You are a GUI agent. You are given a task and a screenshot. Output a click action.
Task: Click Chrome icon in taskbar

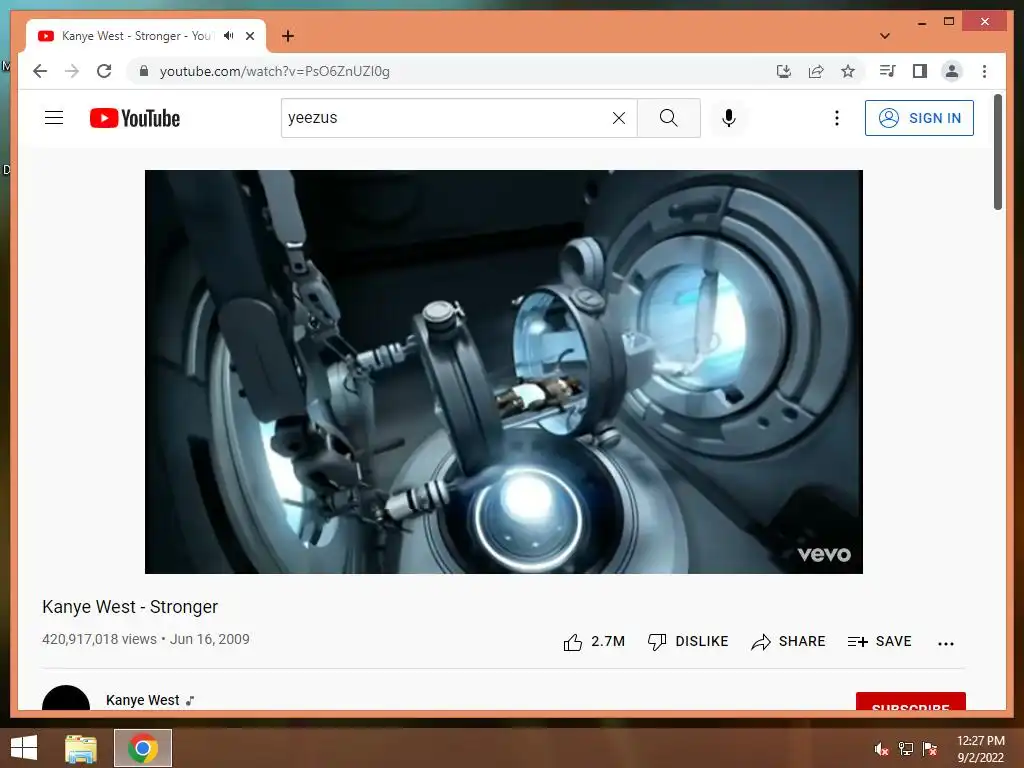click(x=143, y=748)
